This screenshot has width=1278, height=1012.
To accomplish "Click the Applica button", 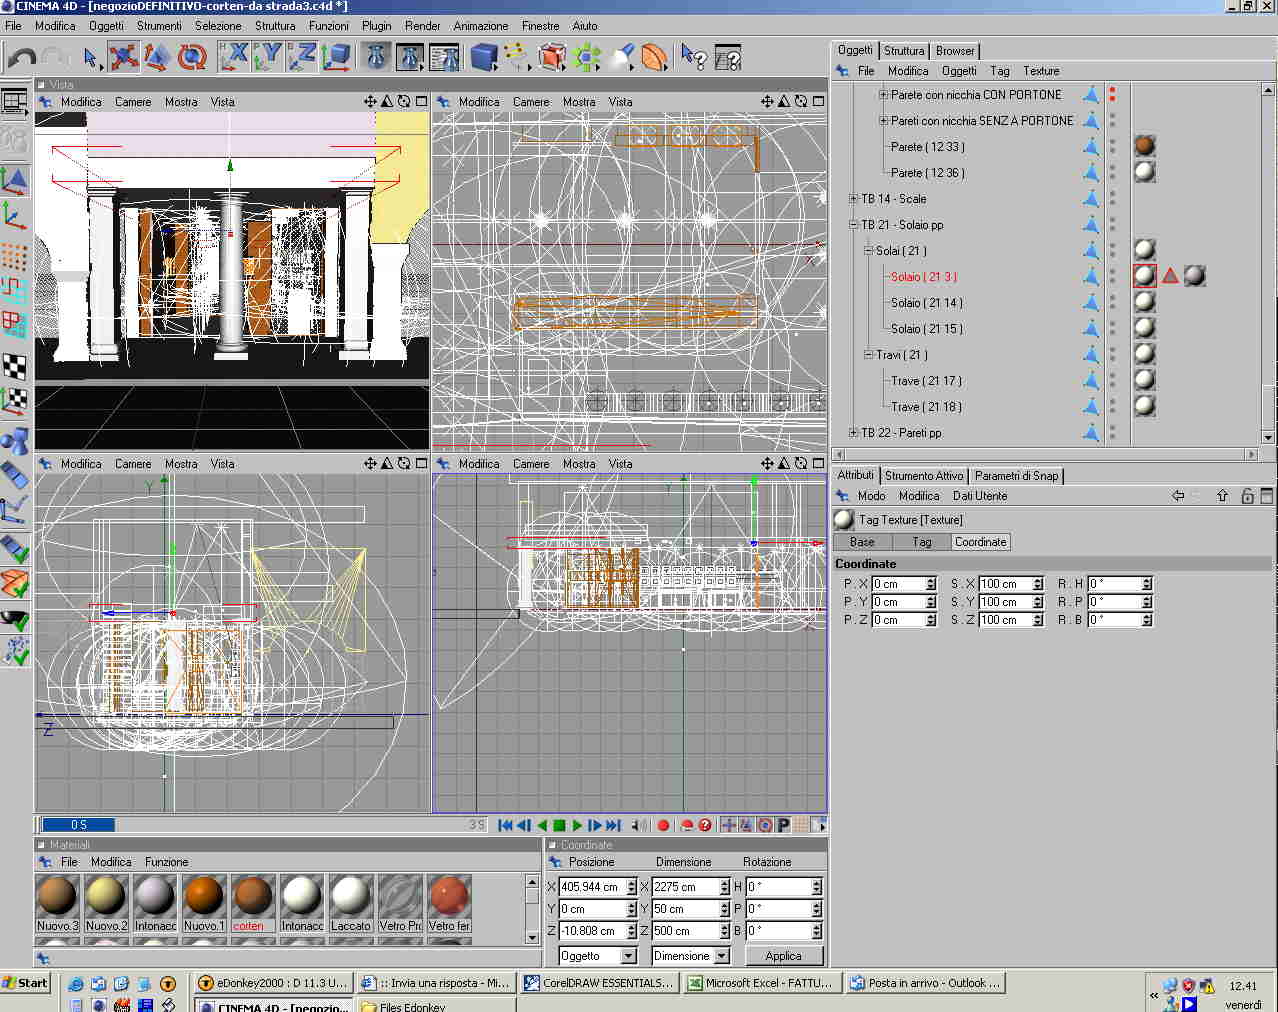I will tap(783, 956).
